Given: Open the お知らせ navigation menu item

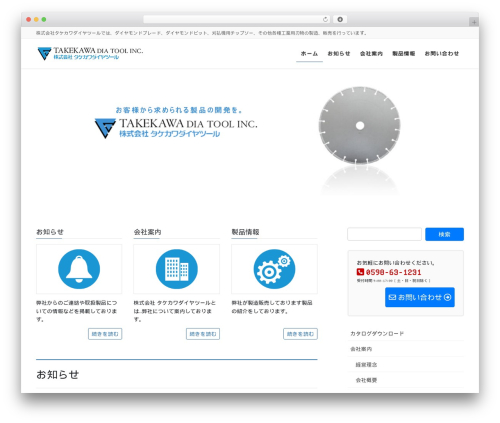Looking at the screenshot, I should coord(339,53).
